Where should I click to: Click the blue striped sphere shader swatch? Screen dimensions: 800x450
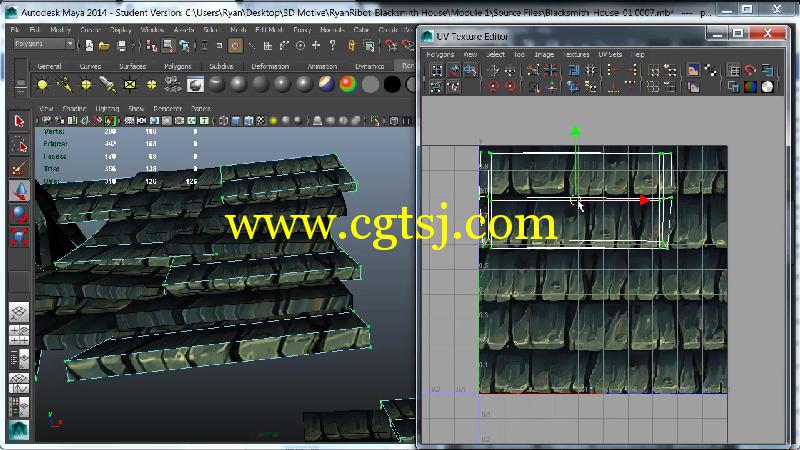(327, 85)
